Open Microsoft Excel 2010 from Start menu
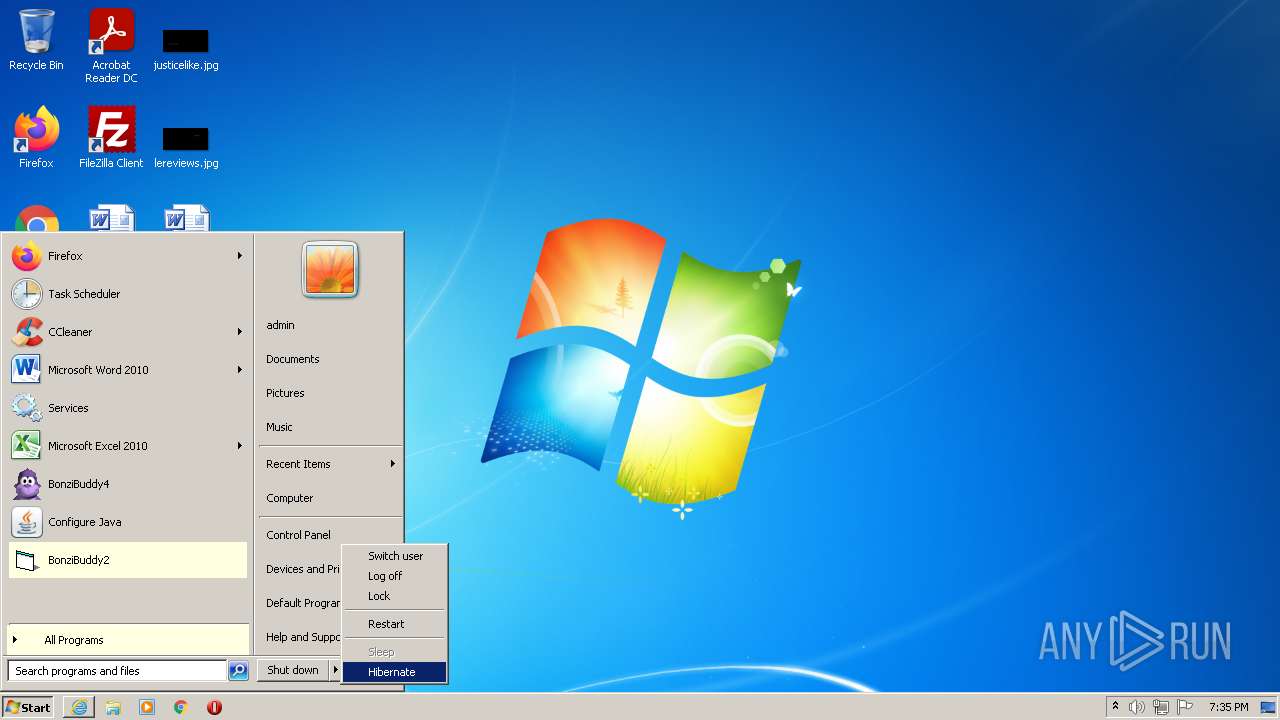 pyautogui.click(x=127, y=446)
